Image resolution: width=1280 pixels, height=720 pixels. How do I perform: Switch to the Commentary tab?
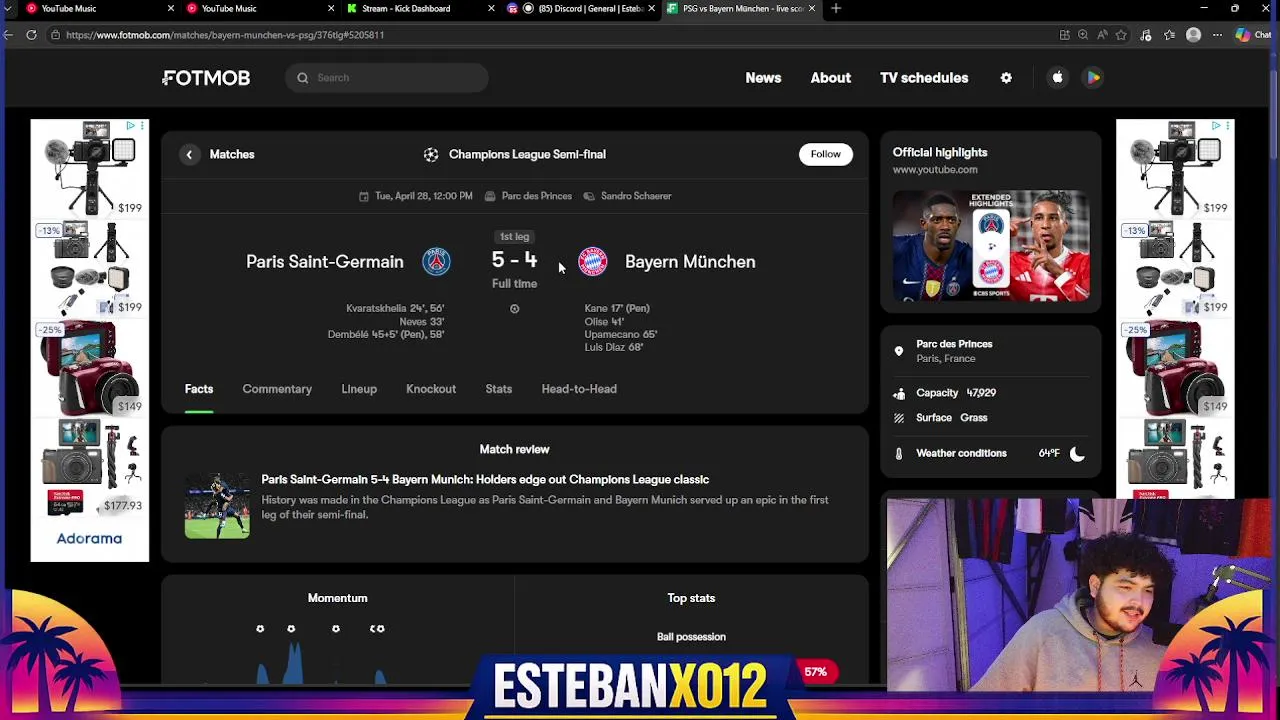tap(277, 389)
